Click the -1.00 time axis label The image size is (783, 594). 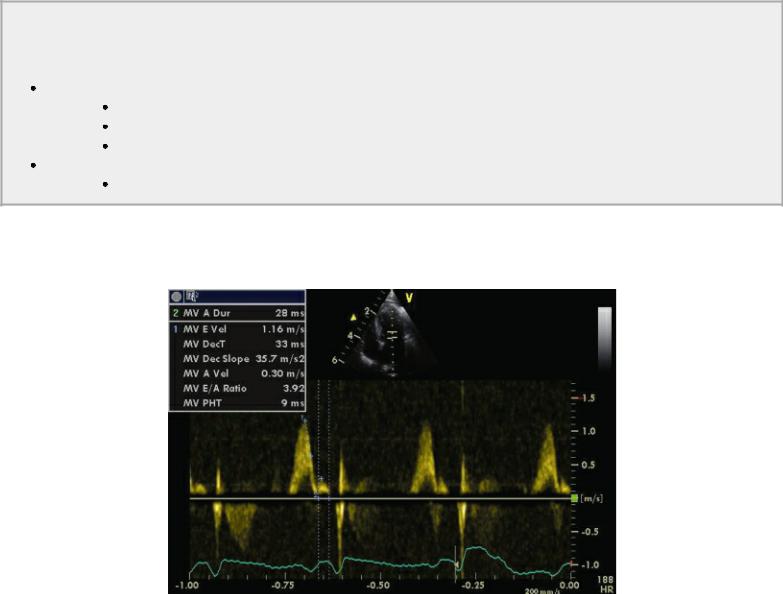click(187, 586)
